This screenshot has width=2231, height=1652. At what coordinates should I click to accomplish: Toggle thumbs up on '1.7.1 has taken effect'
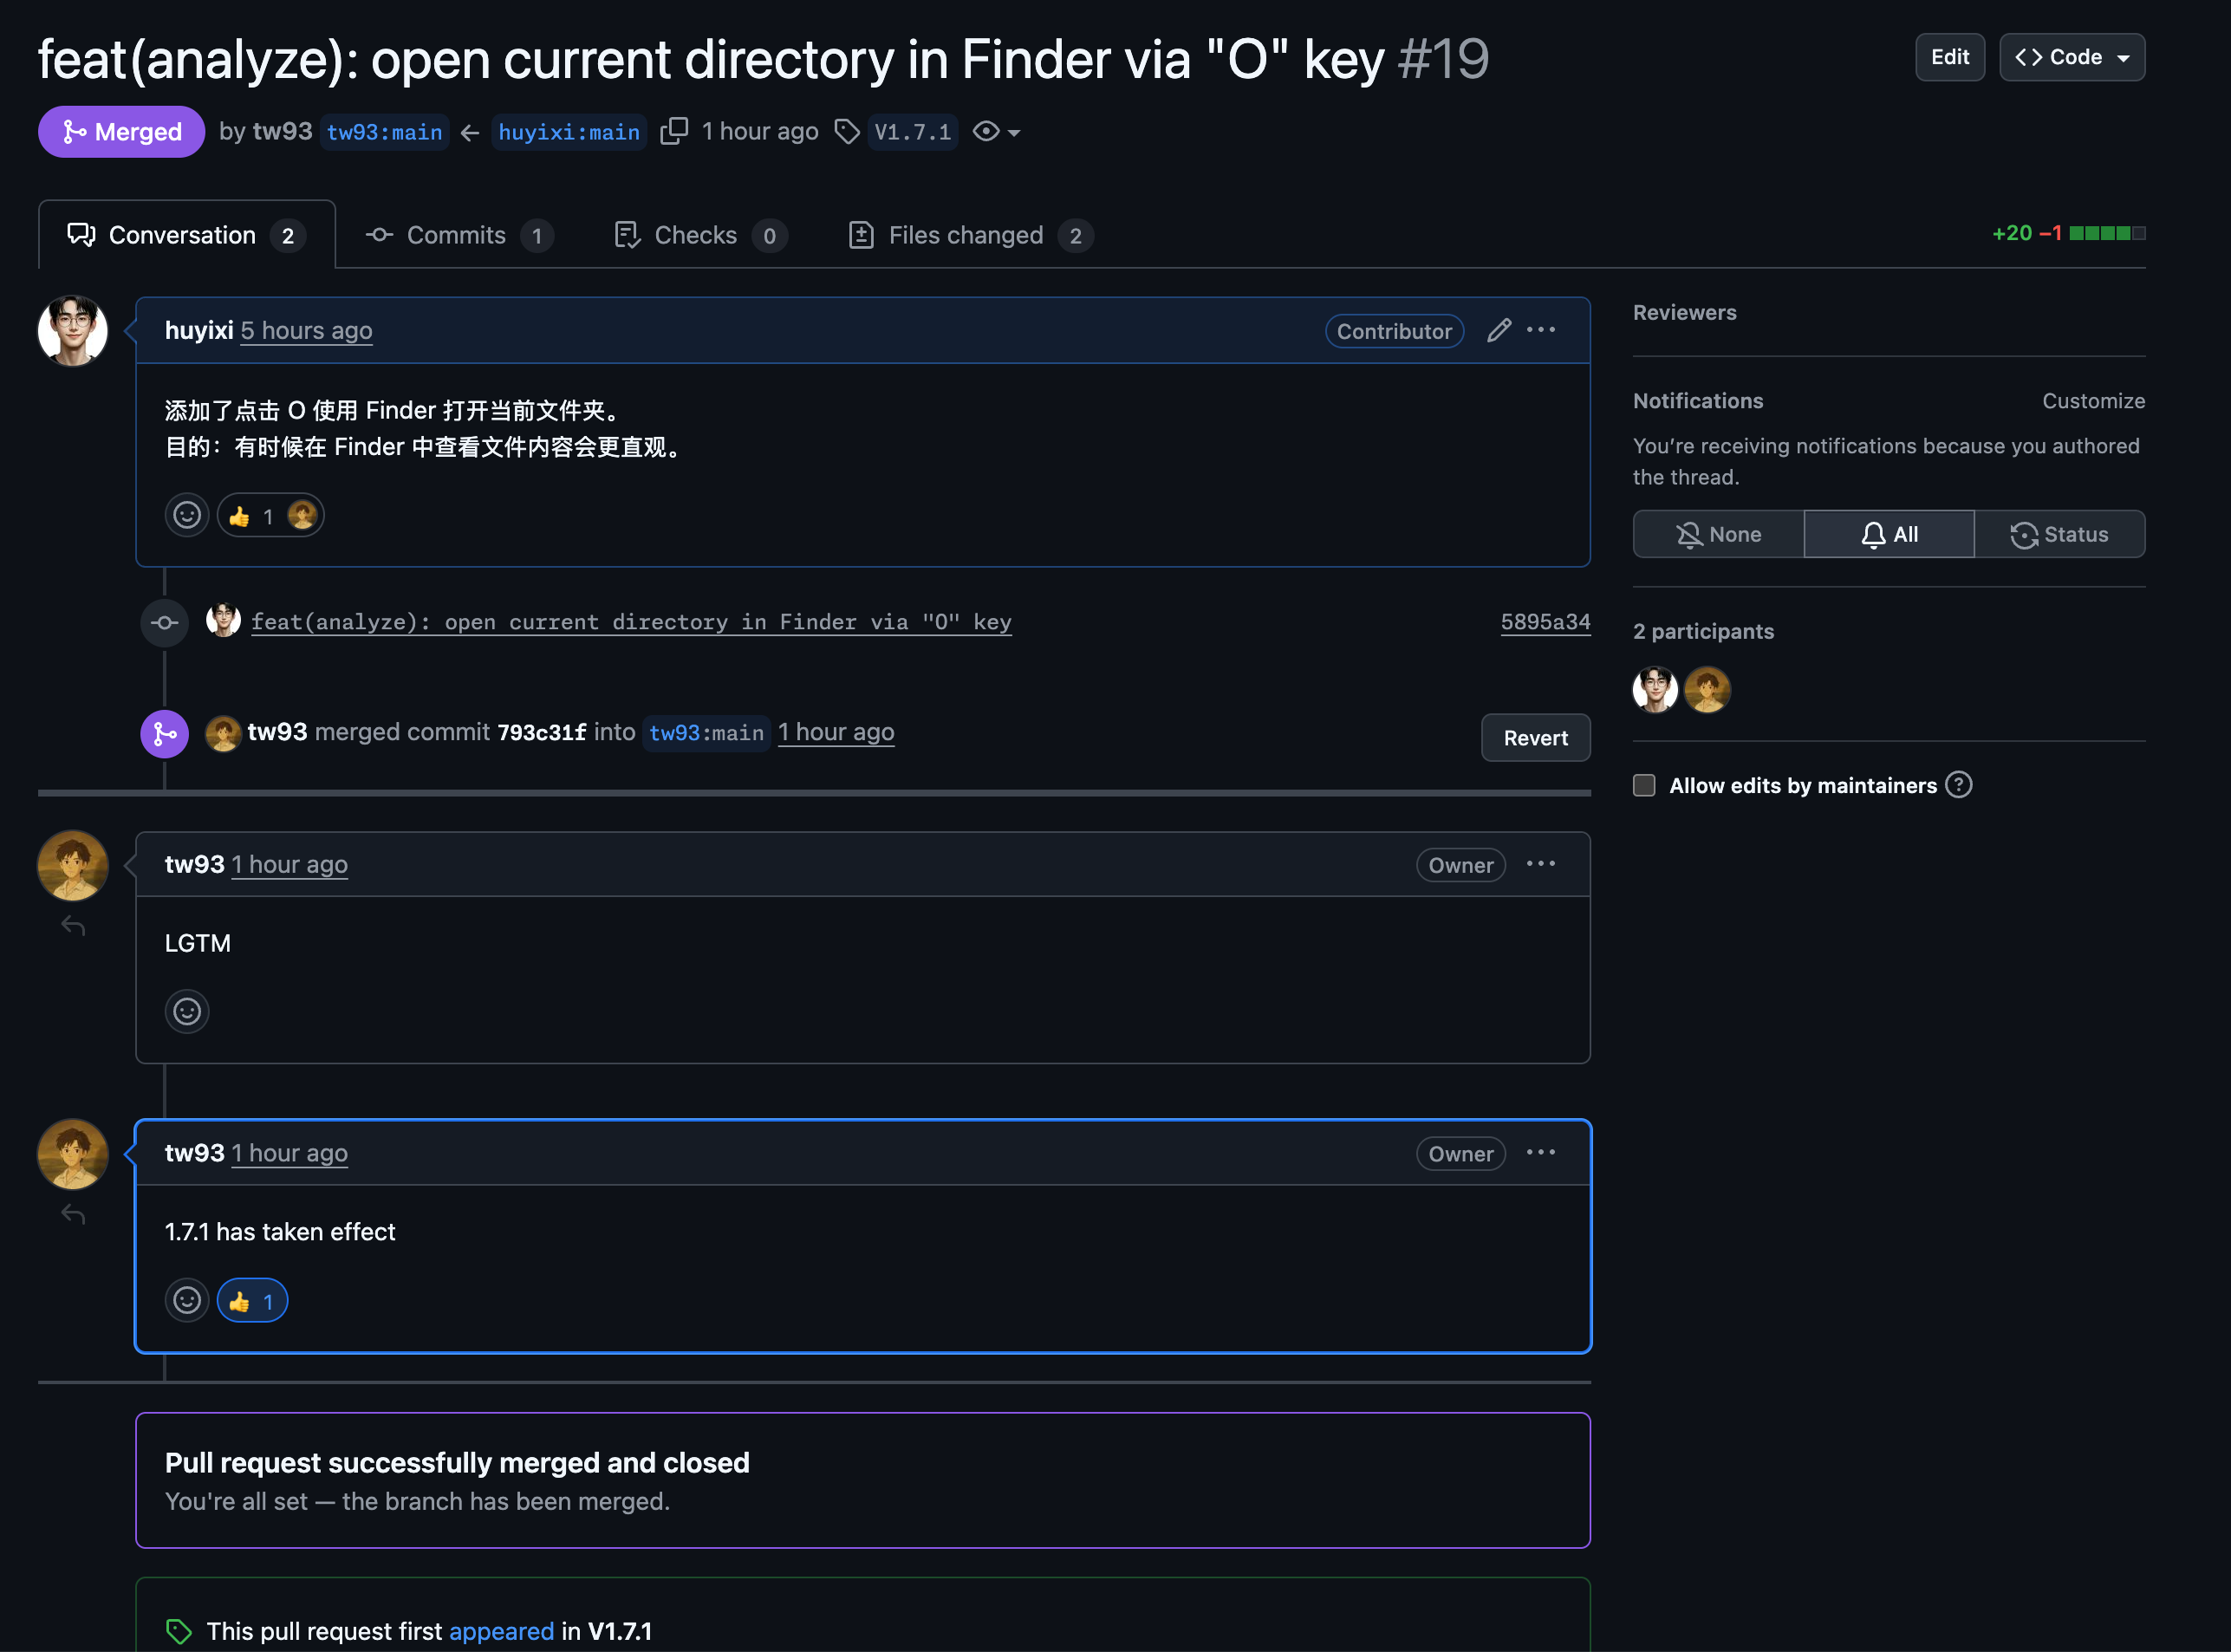click(252, 1301)
